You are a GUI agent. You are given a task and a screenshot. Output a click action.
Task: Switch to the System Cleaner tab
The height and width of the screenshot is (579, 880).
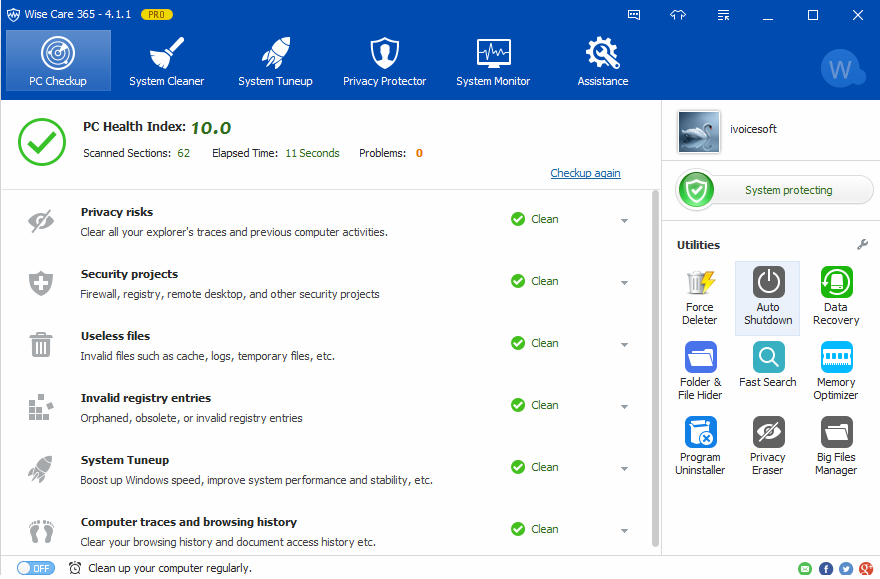point(167,61)
